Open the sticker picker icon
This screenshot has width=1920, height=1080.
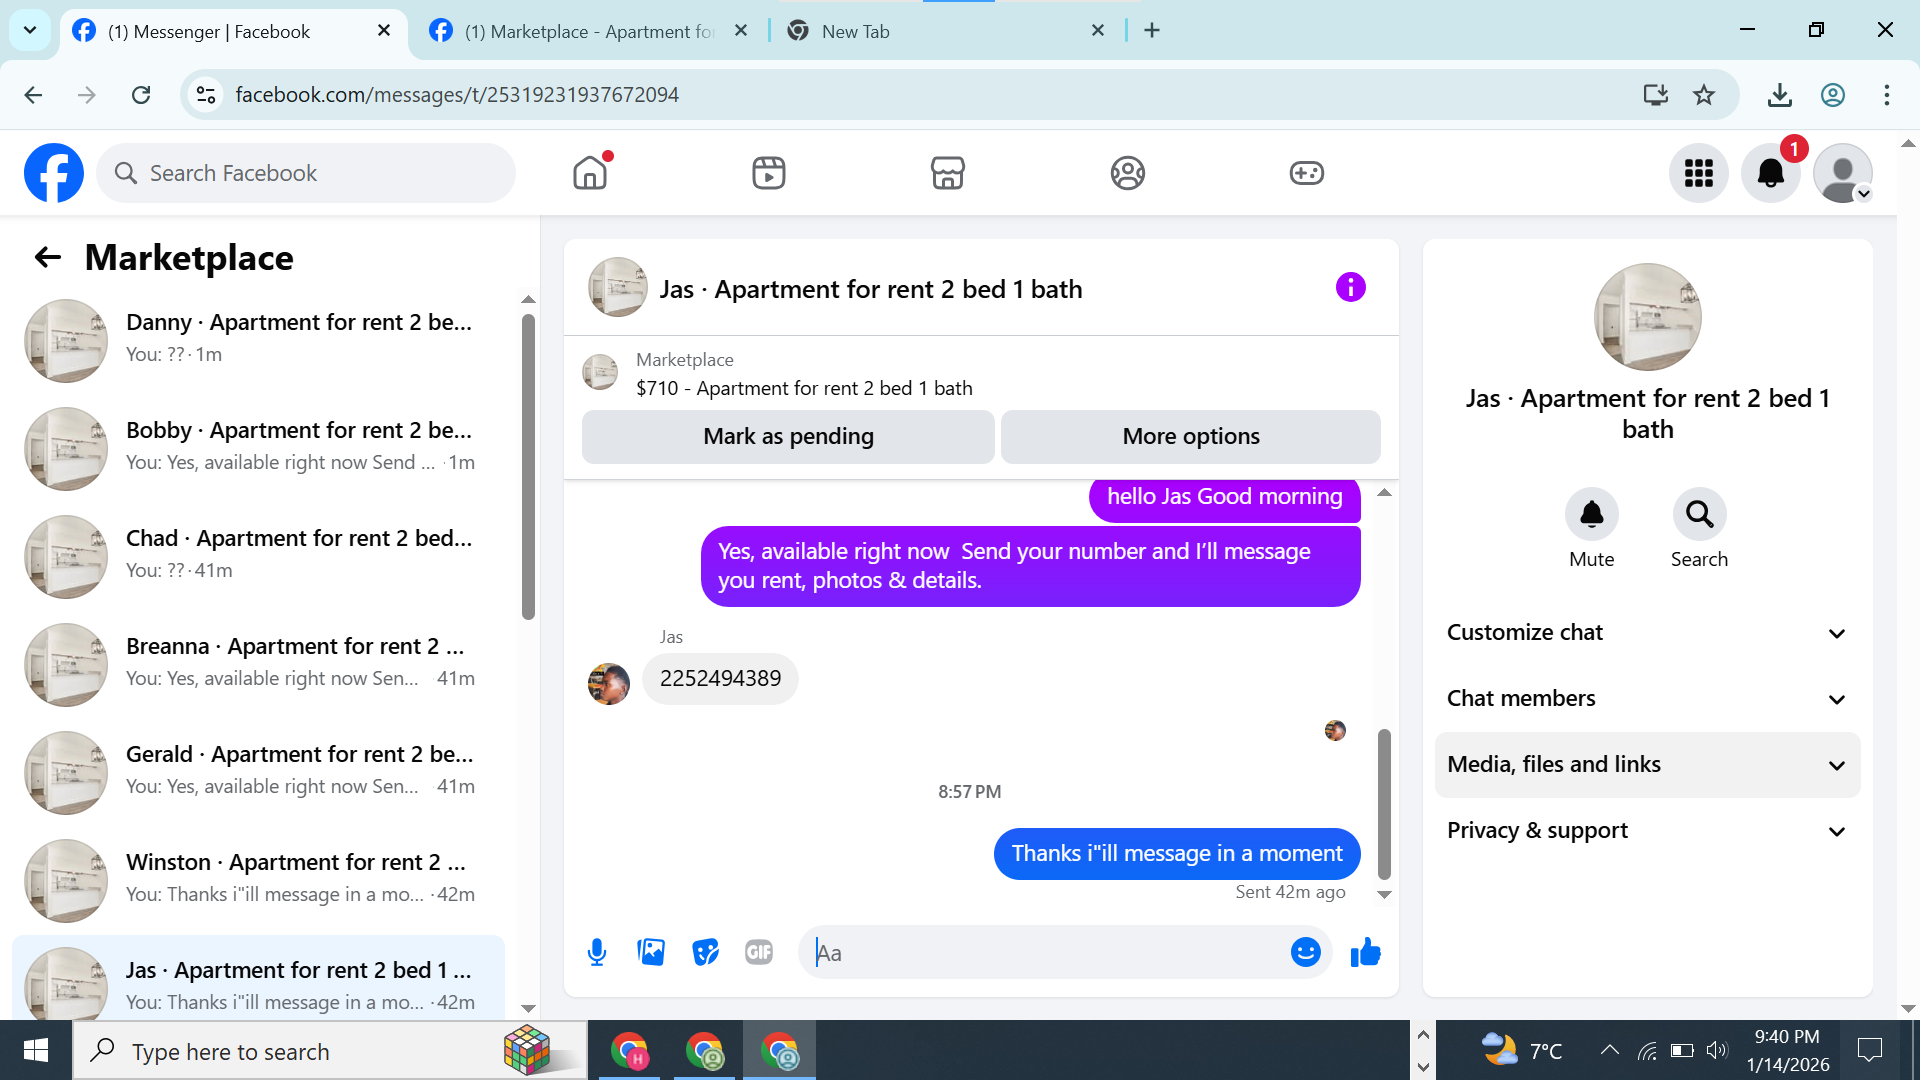705,952
